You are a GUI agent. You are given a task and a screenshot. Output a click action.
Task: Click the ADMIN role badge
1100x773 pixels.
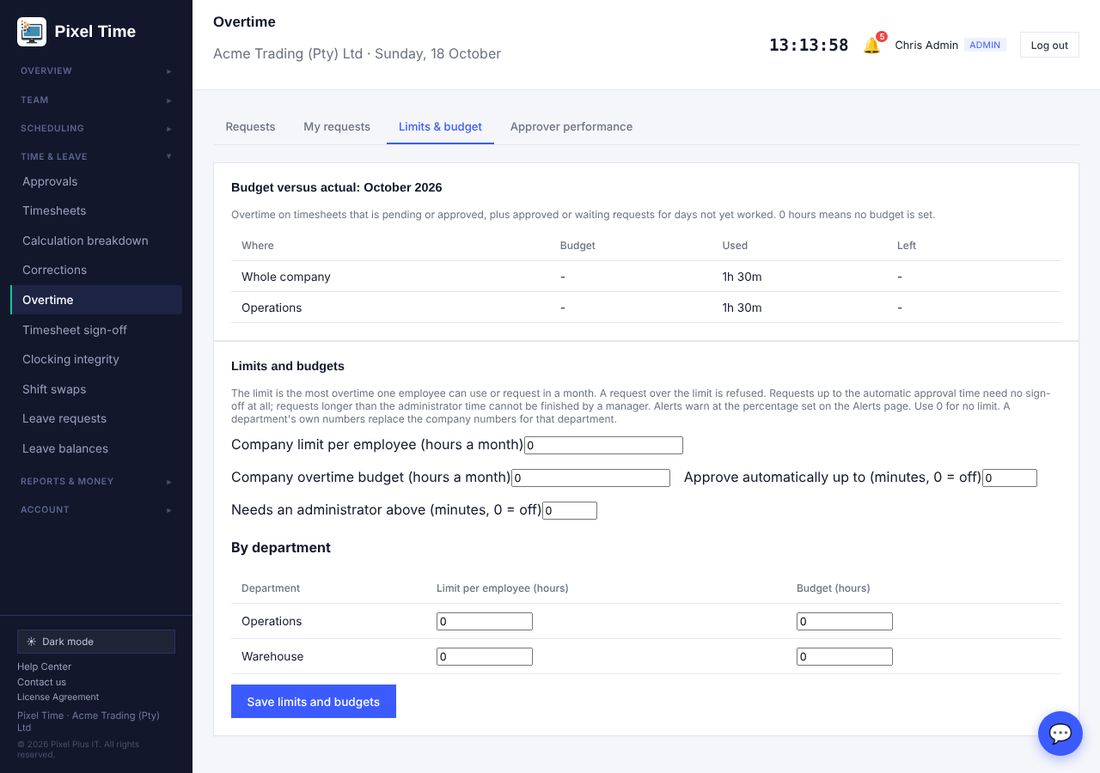(x=985, y=45)
